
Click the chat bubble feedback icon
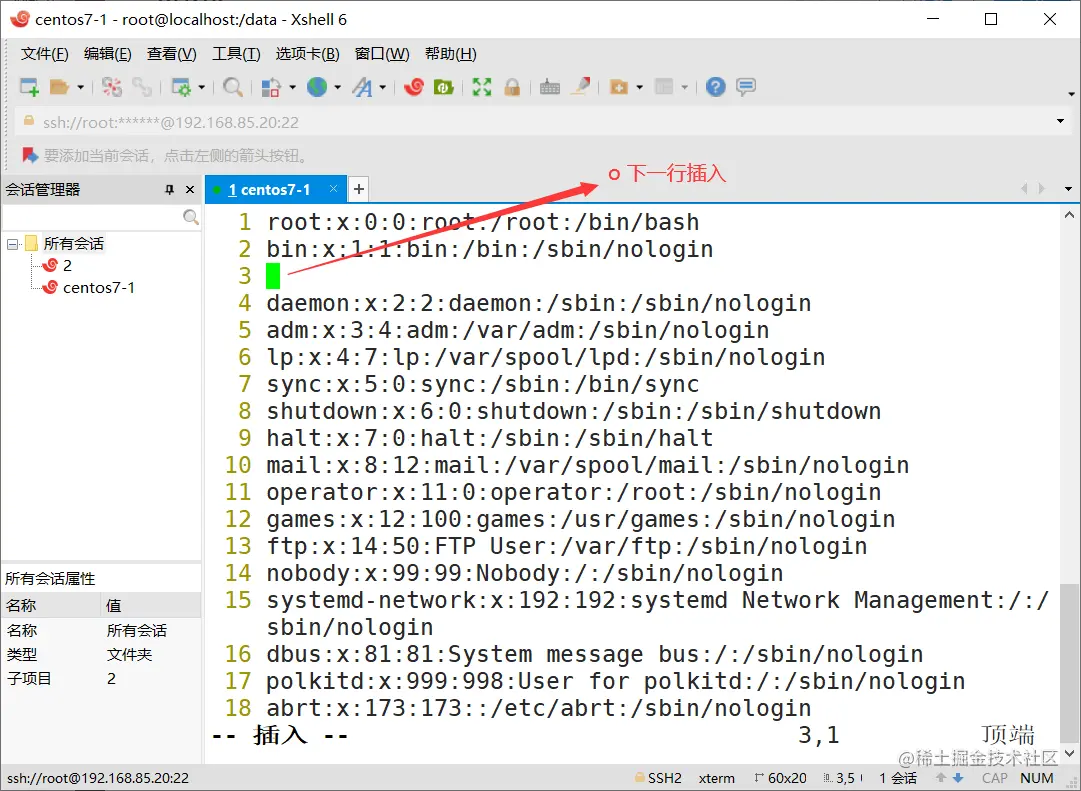[x=746, y=87]
